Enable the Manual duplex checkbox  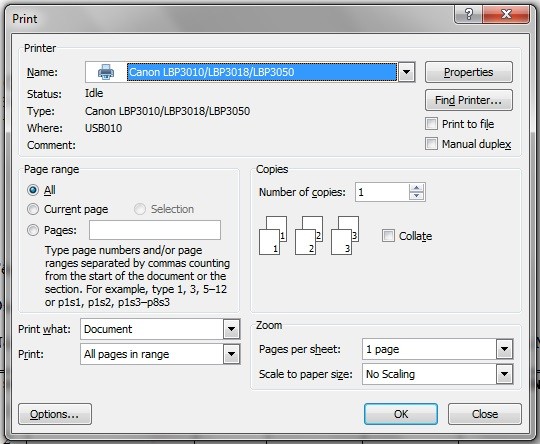point(431,144)
